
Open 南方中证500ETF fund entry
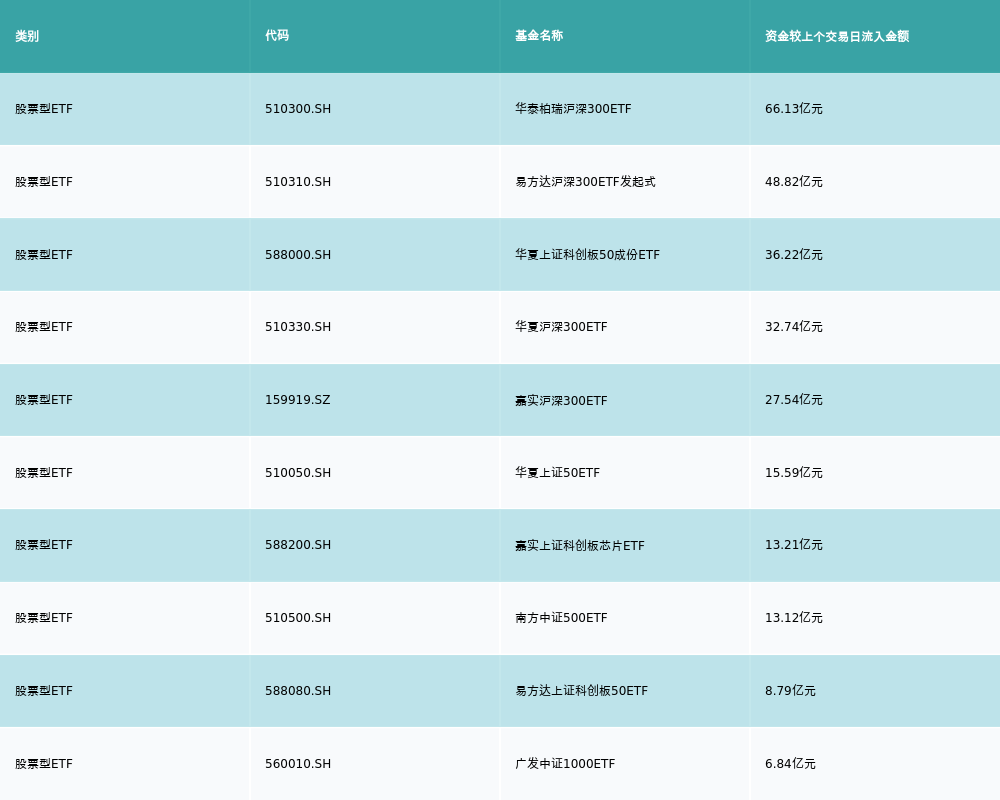(x=561, y=618)
